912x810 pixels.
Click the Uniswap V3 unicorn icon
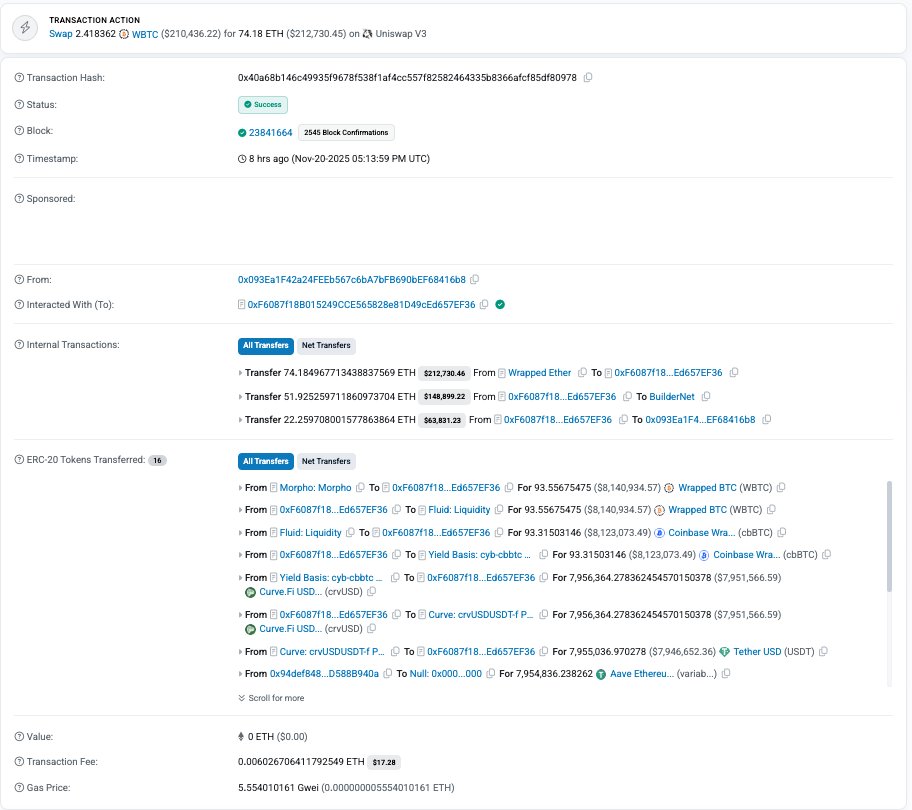coord(367,33)
